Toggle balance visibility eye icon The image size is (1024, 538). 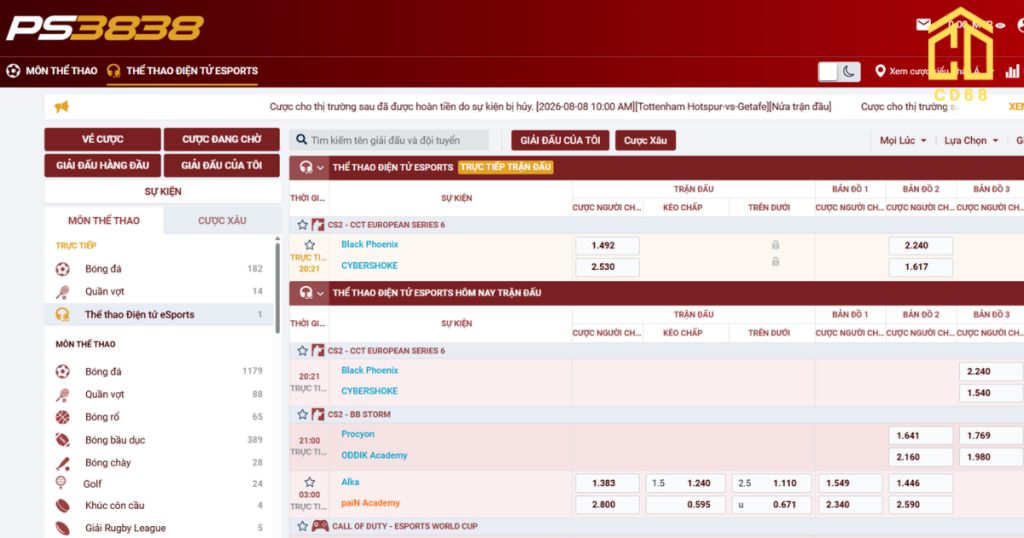[x=1000, y=25]
